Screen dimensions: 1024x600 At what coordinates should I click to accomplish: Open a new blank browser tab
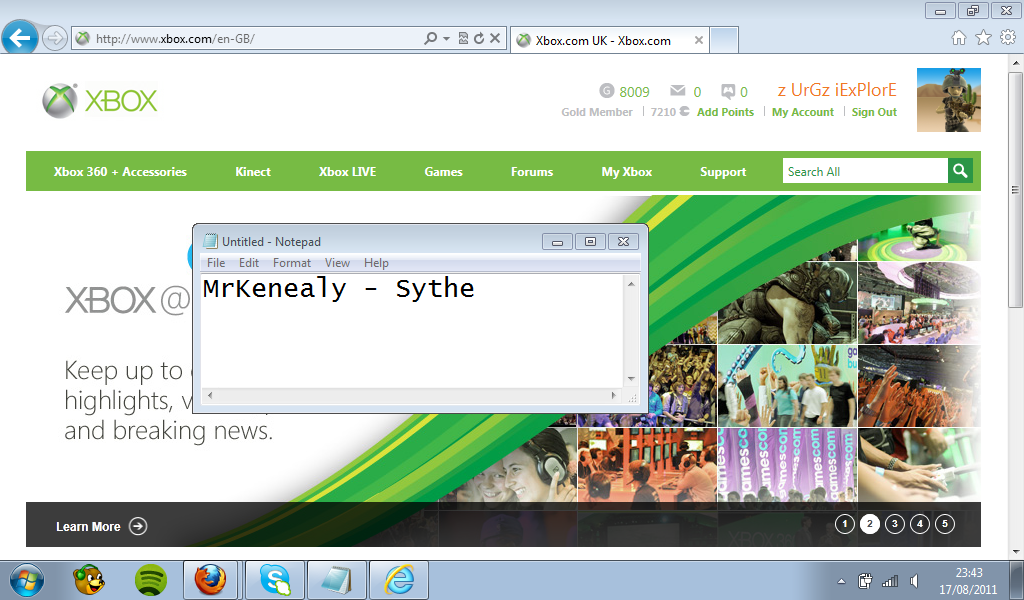(724, 40)
